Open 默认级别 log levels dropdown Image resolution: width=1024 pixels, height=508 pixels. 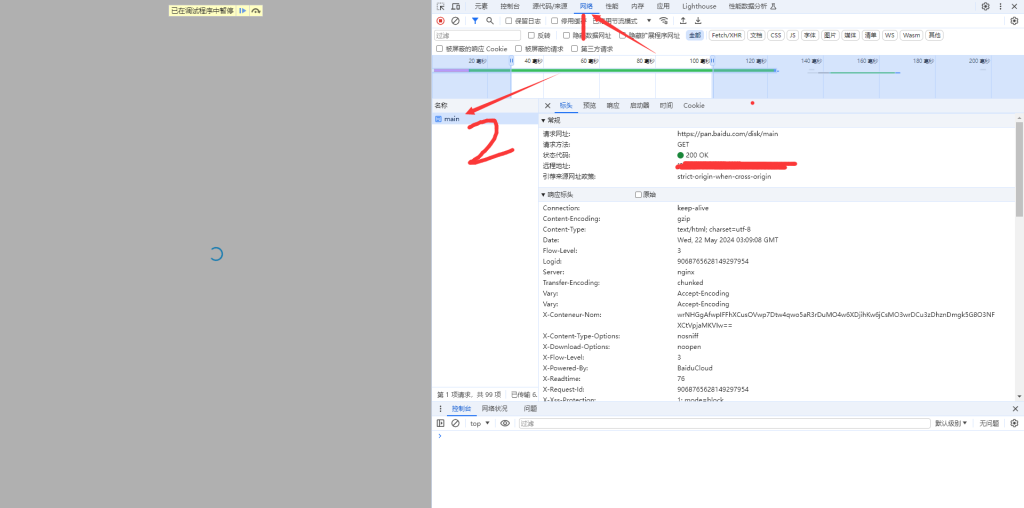[951, 423]
